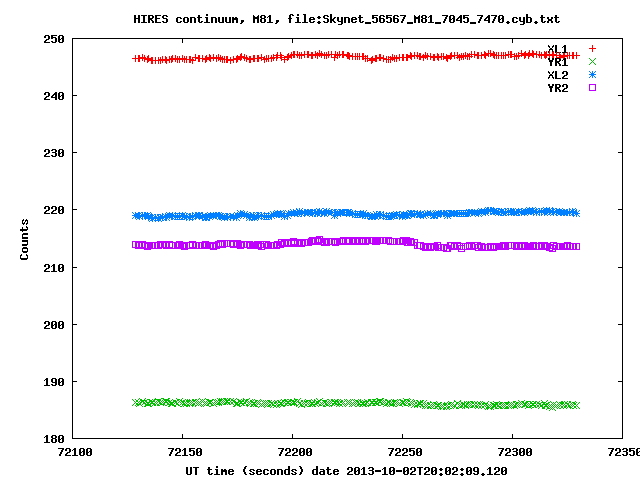Select the XL1 legend label

click(558, 49)
